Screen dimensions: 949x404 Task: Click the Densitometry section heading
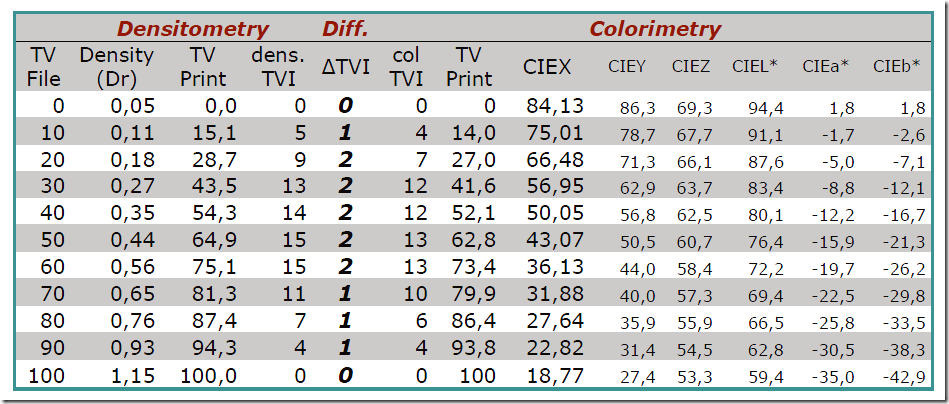coord(192,28)
